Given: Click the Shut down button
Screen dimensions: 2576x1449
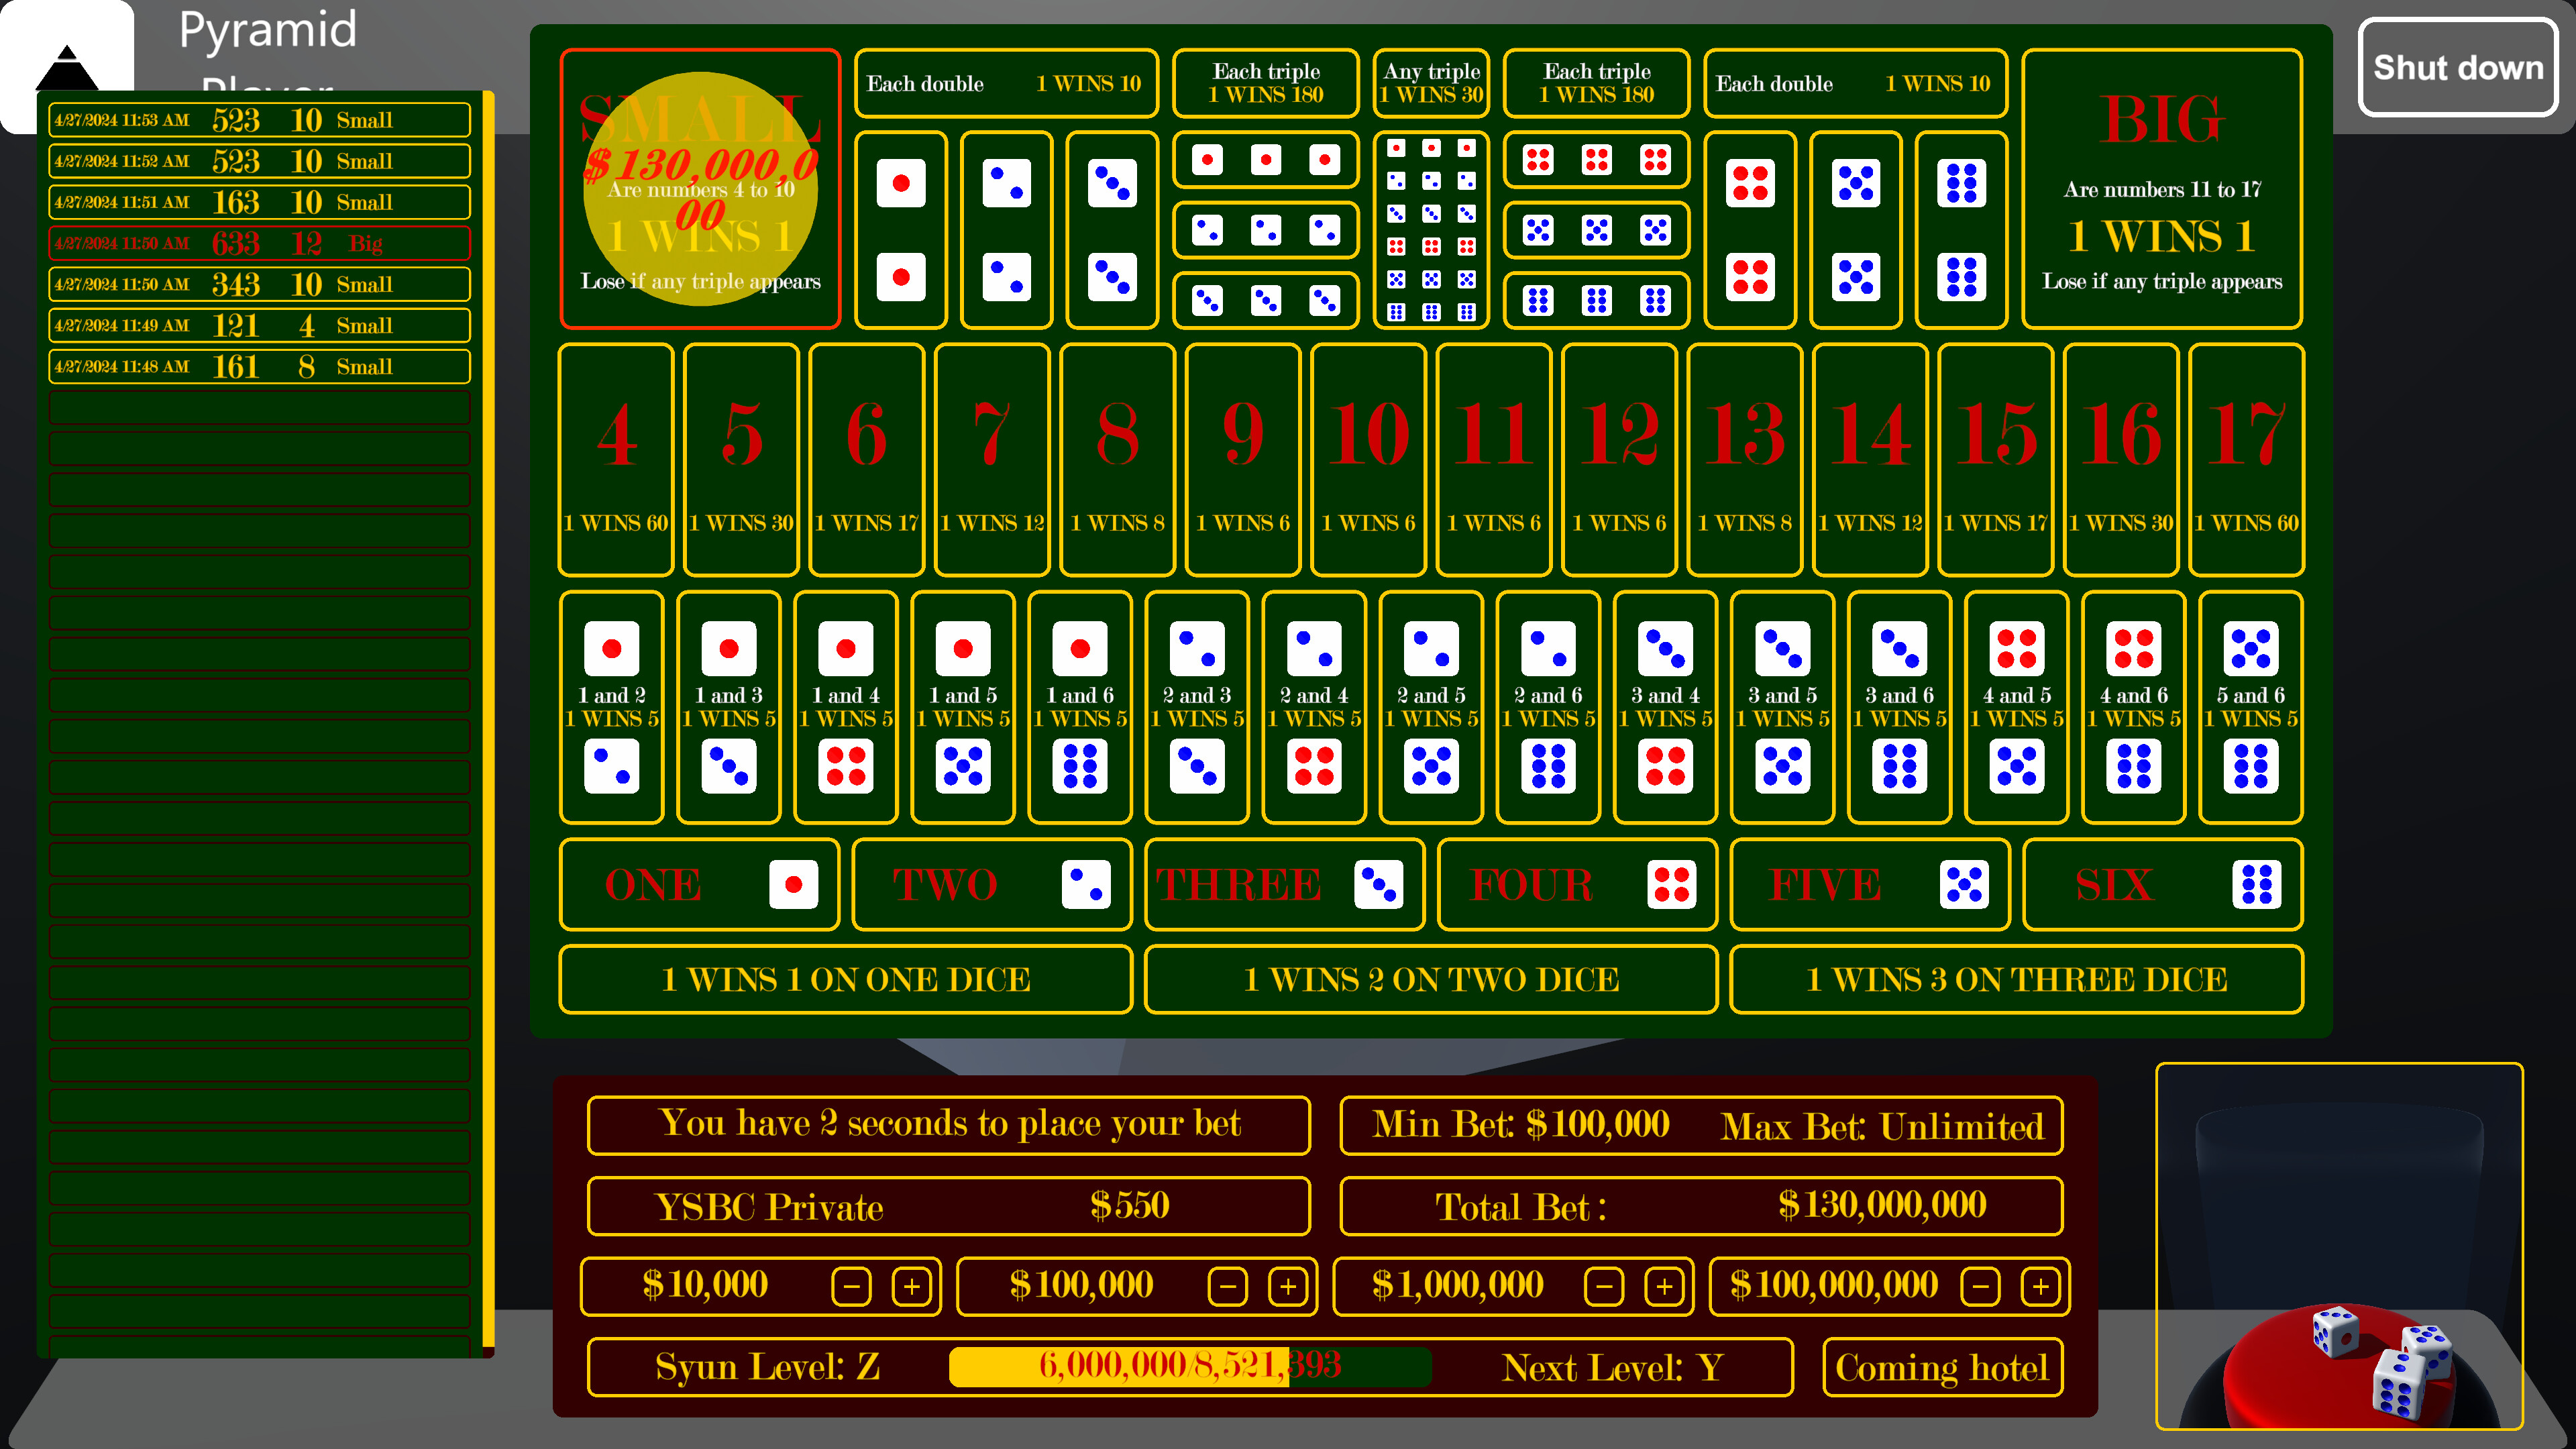Looking at the screenshot, I should (2458, 68).
